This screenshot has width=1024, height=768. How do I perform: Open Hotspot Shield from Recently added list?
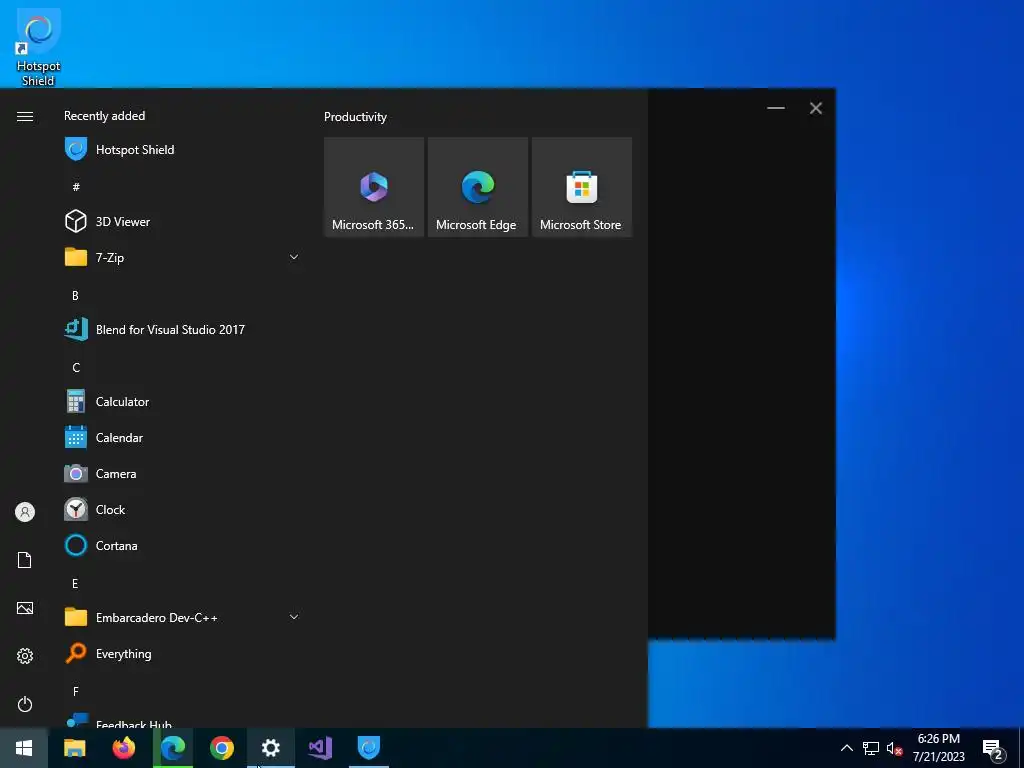click(x=182, y=150)
